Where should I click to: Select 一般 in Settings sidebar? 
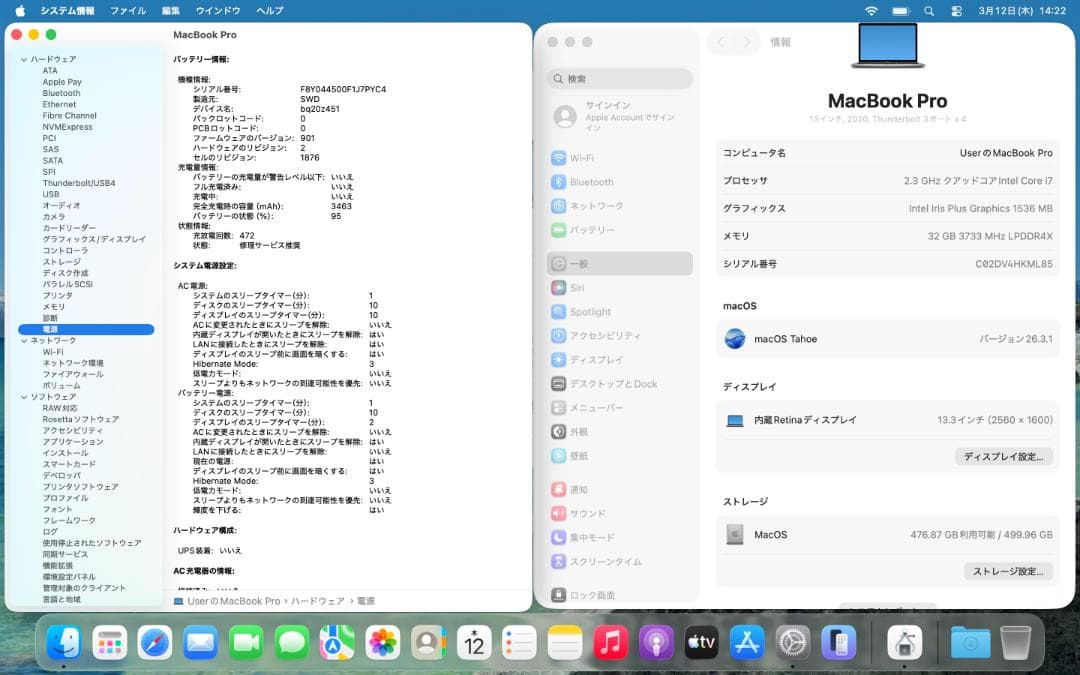click(x=620, y=264)
